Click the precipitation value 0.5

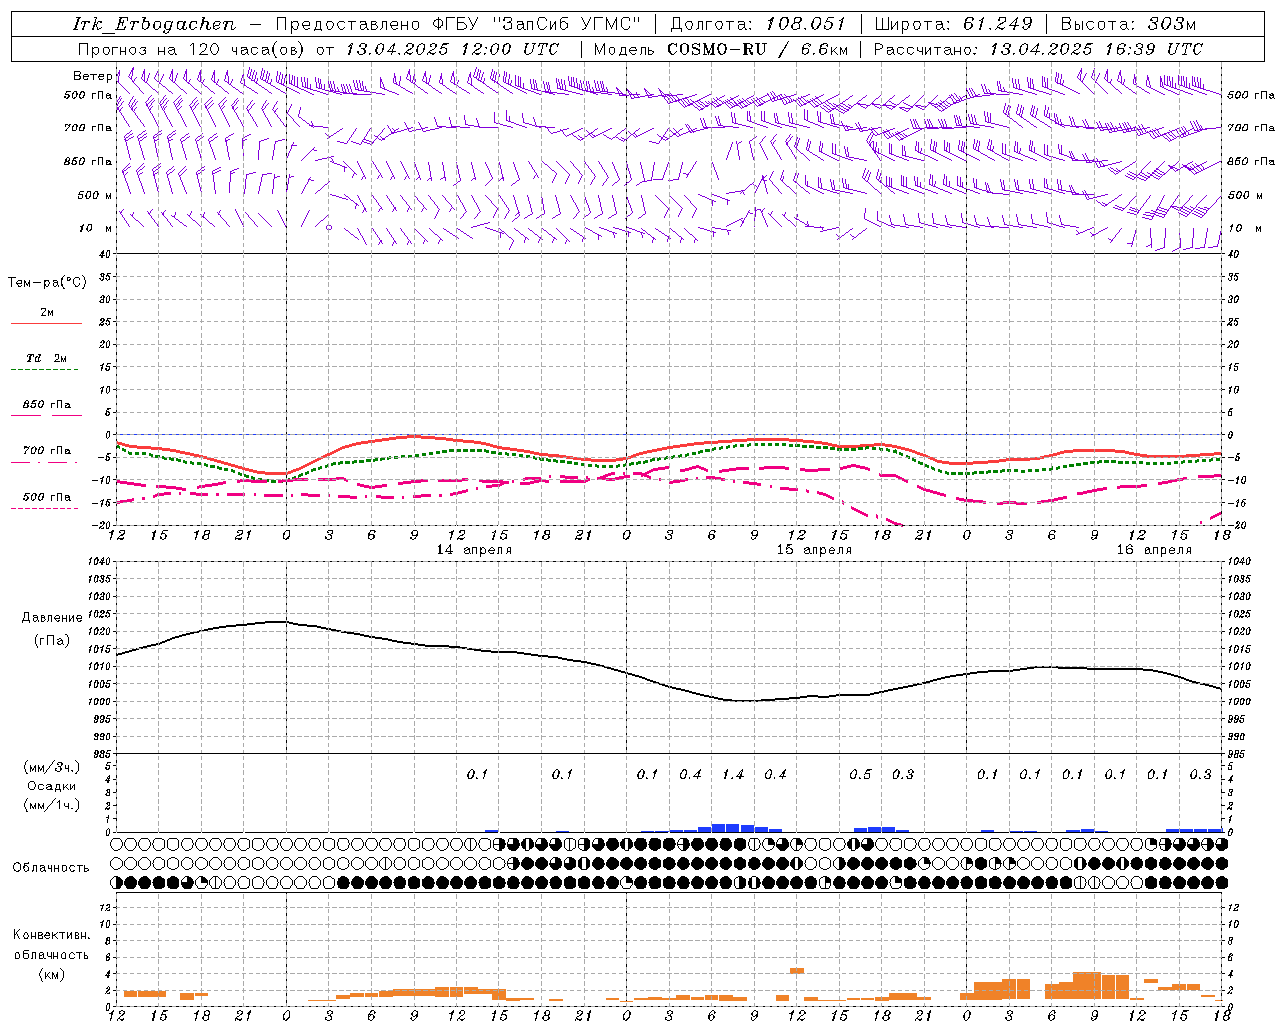point(860,774)
